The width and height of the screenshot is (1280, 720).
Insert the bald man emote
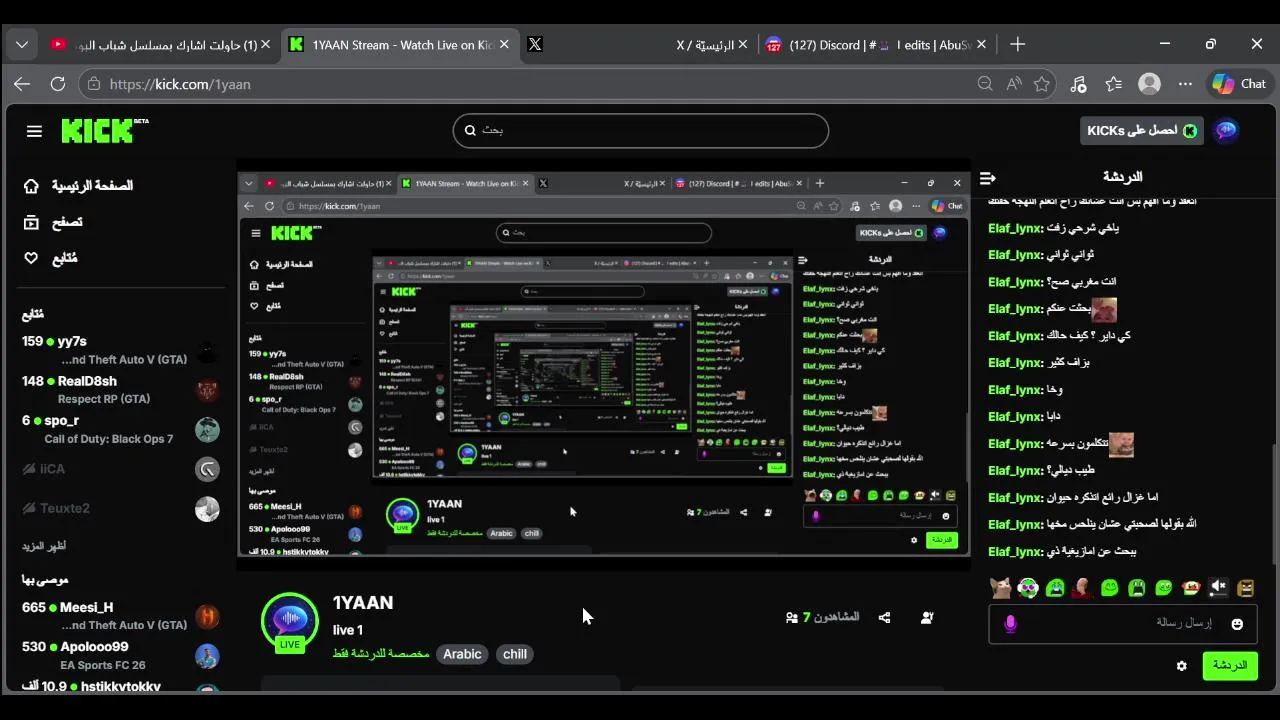pos(1082,588)
